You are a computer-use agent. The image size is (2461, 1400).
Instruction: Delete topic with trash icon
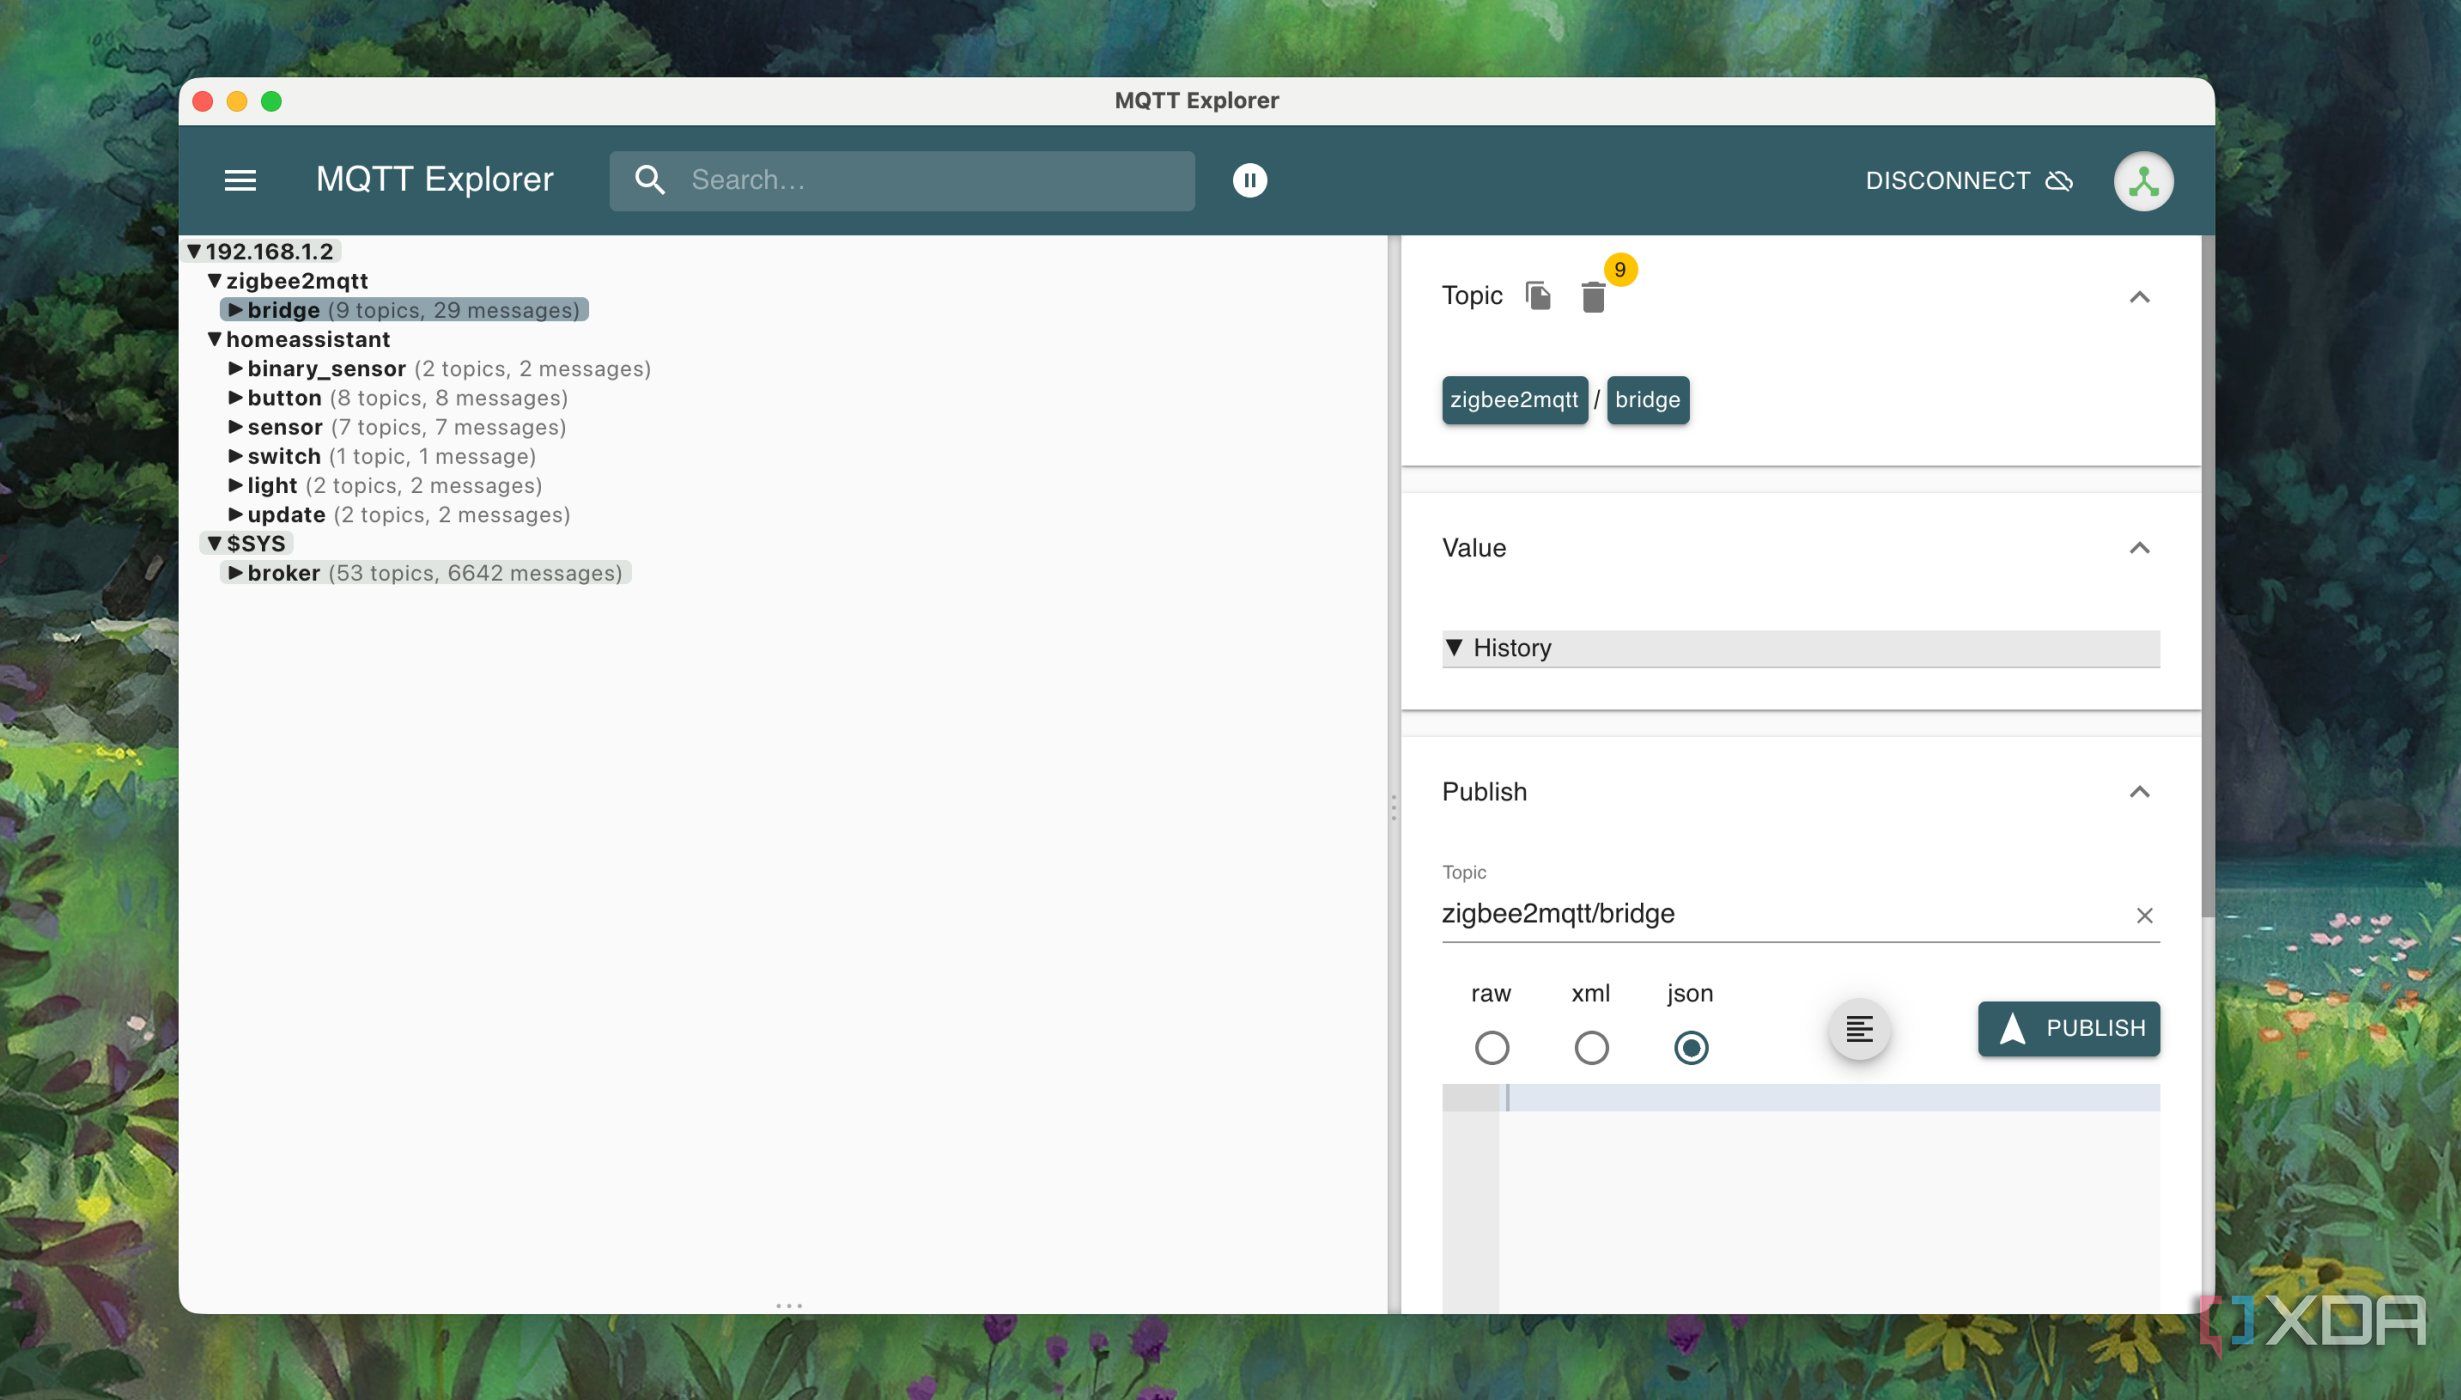(x=1593, y=297)
